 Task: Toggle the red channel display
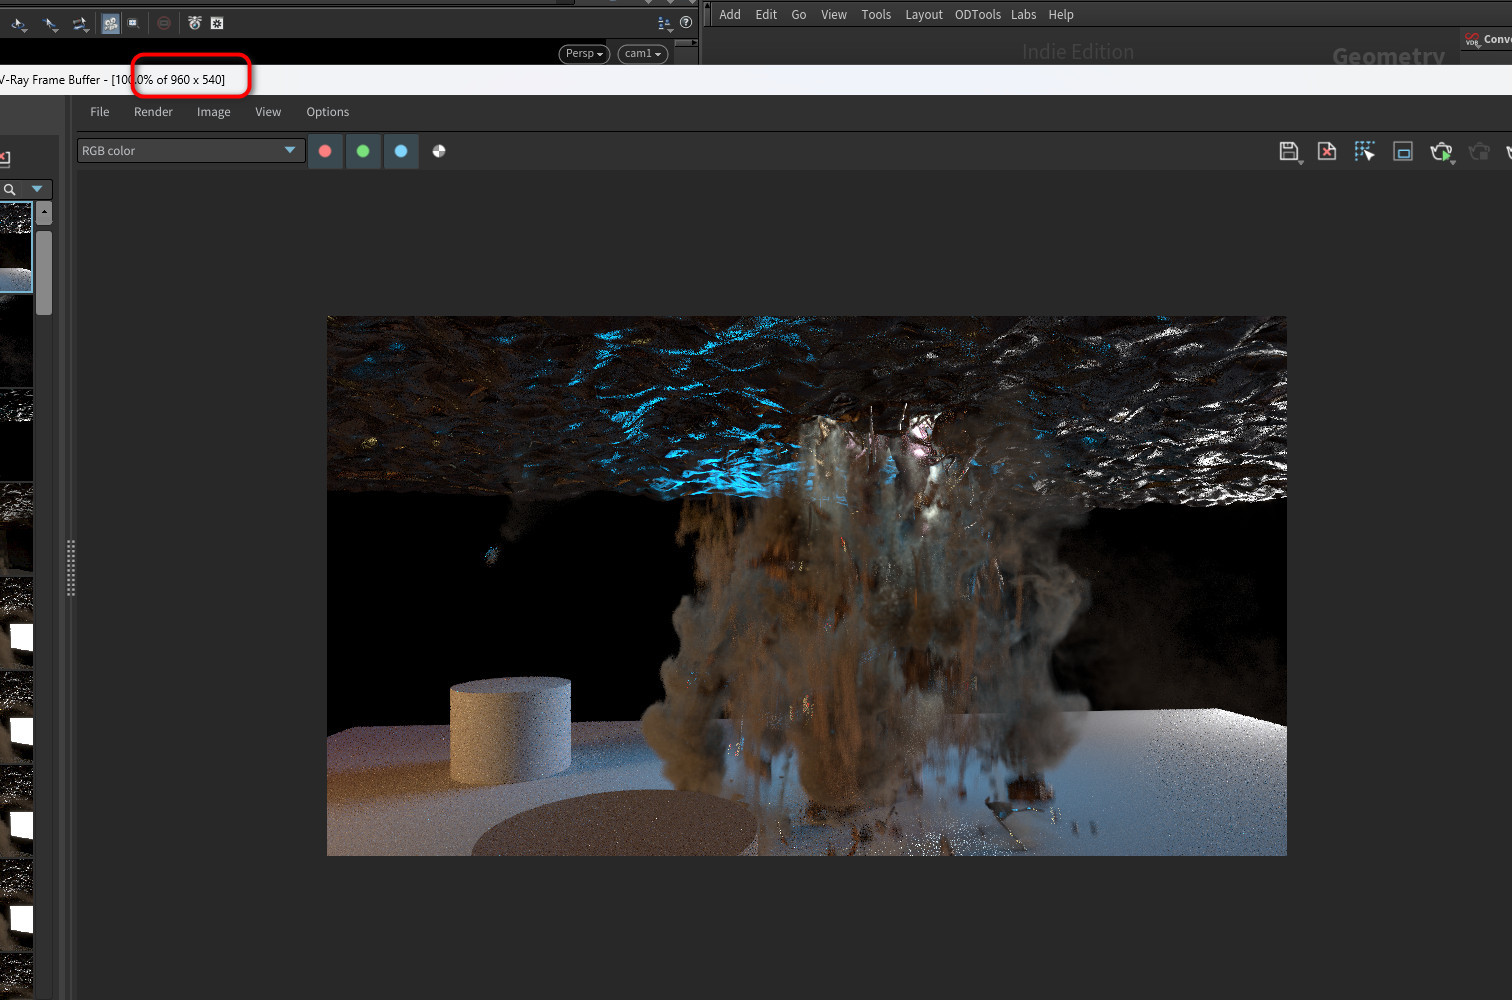[325, 151]
